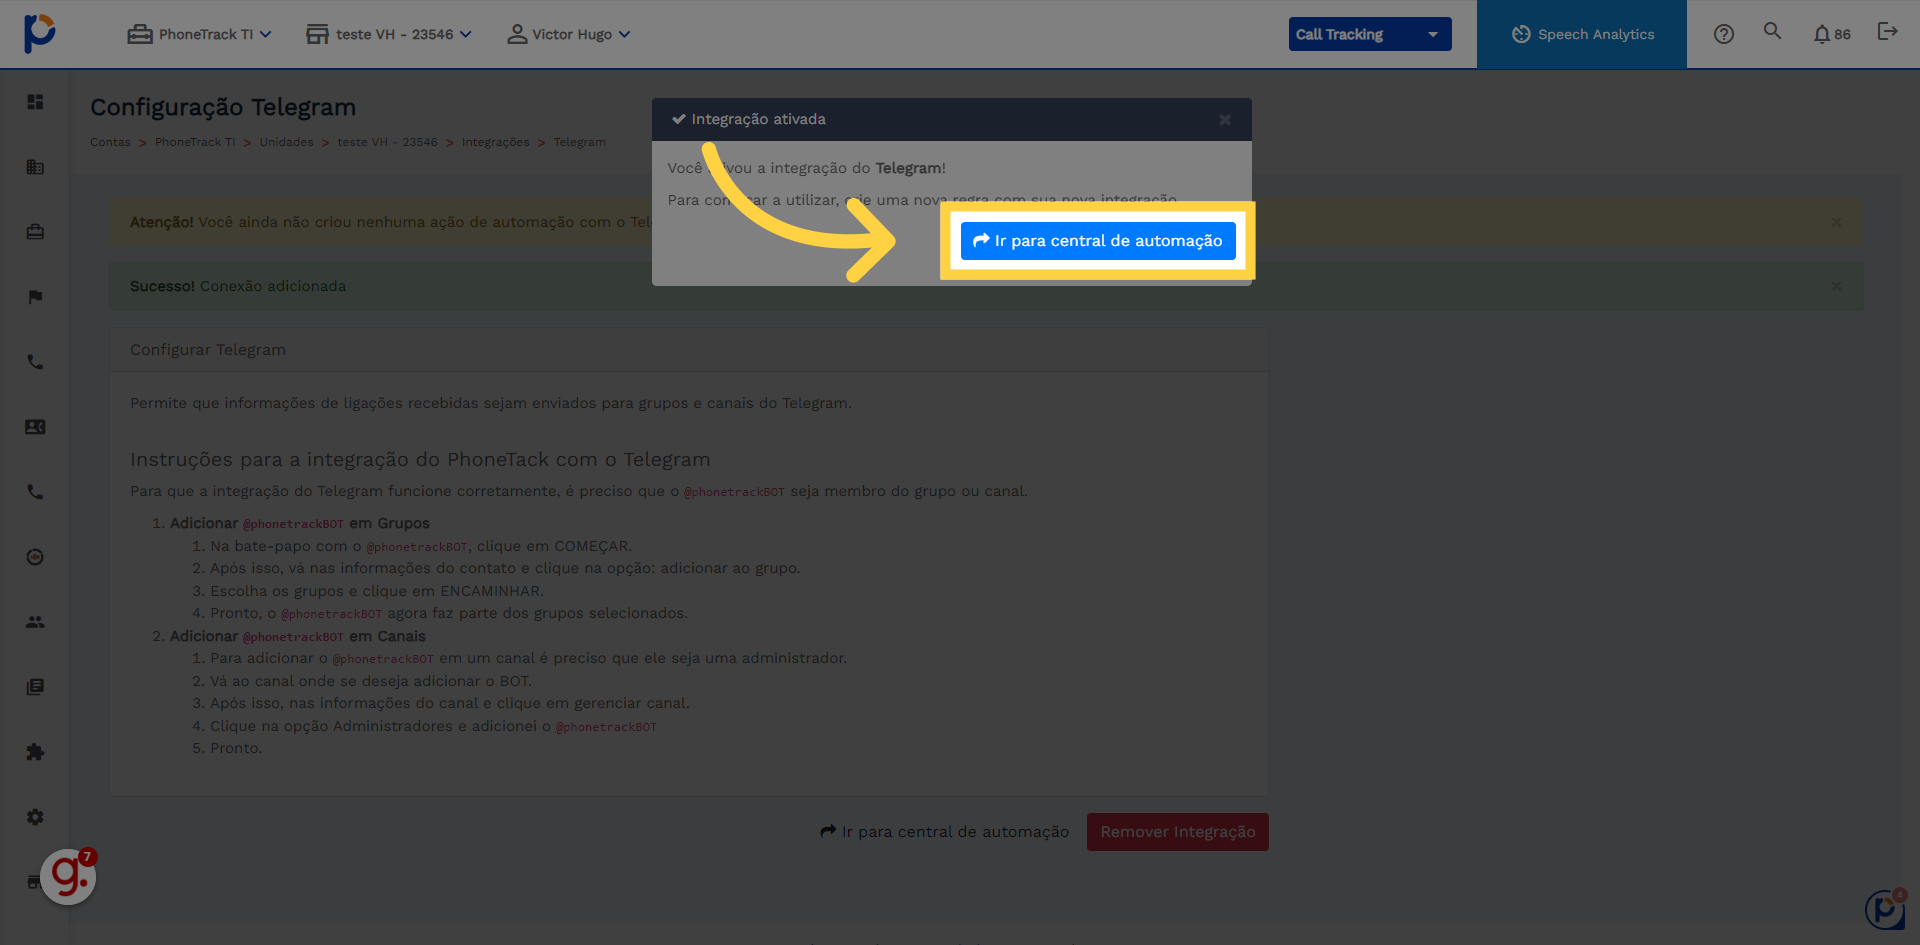Click the Telegram breadcrumb
Image resolution: width=1920 pixels, height=945 pixels.
[x=579, y=142]
